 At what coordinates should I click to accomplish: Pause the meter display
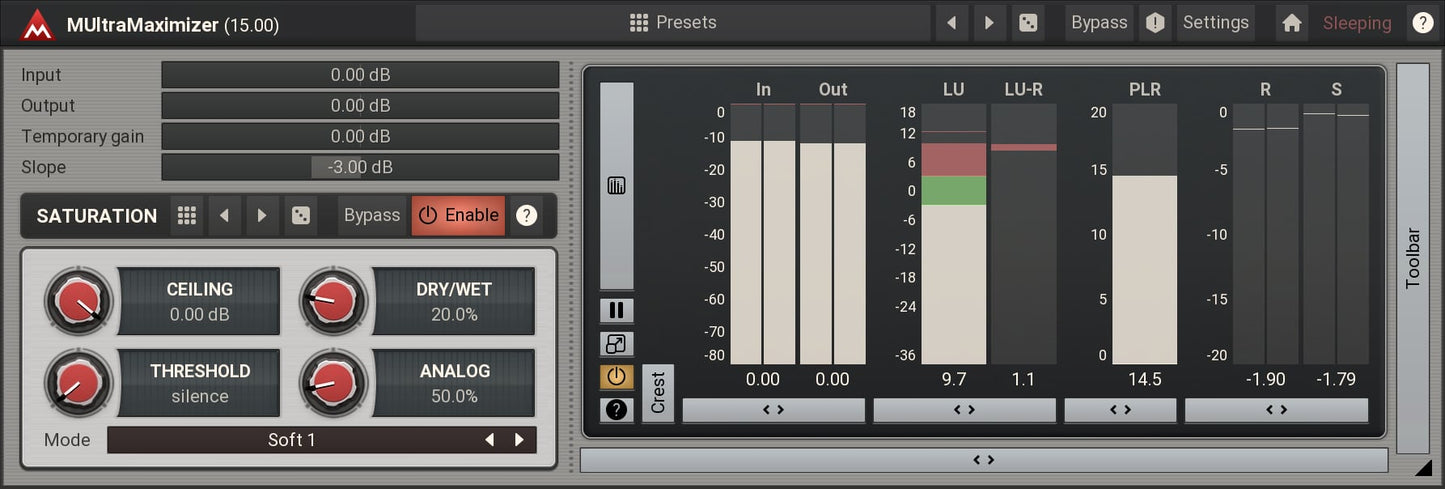point(616,311)
